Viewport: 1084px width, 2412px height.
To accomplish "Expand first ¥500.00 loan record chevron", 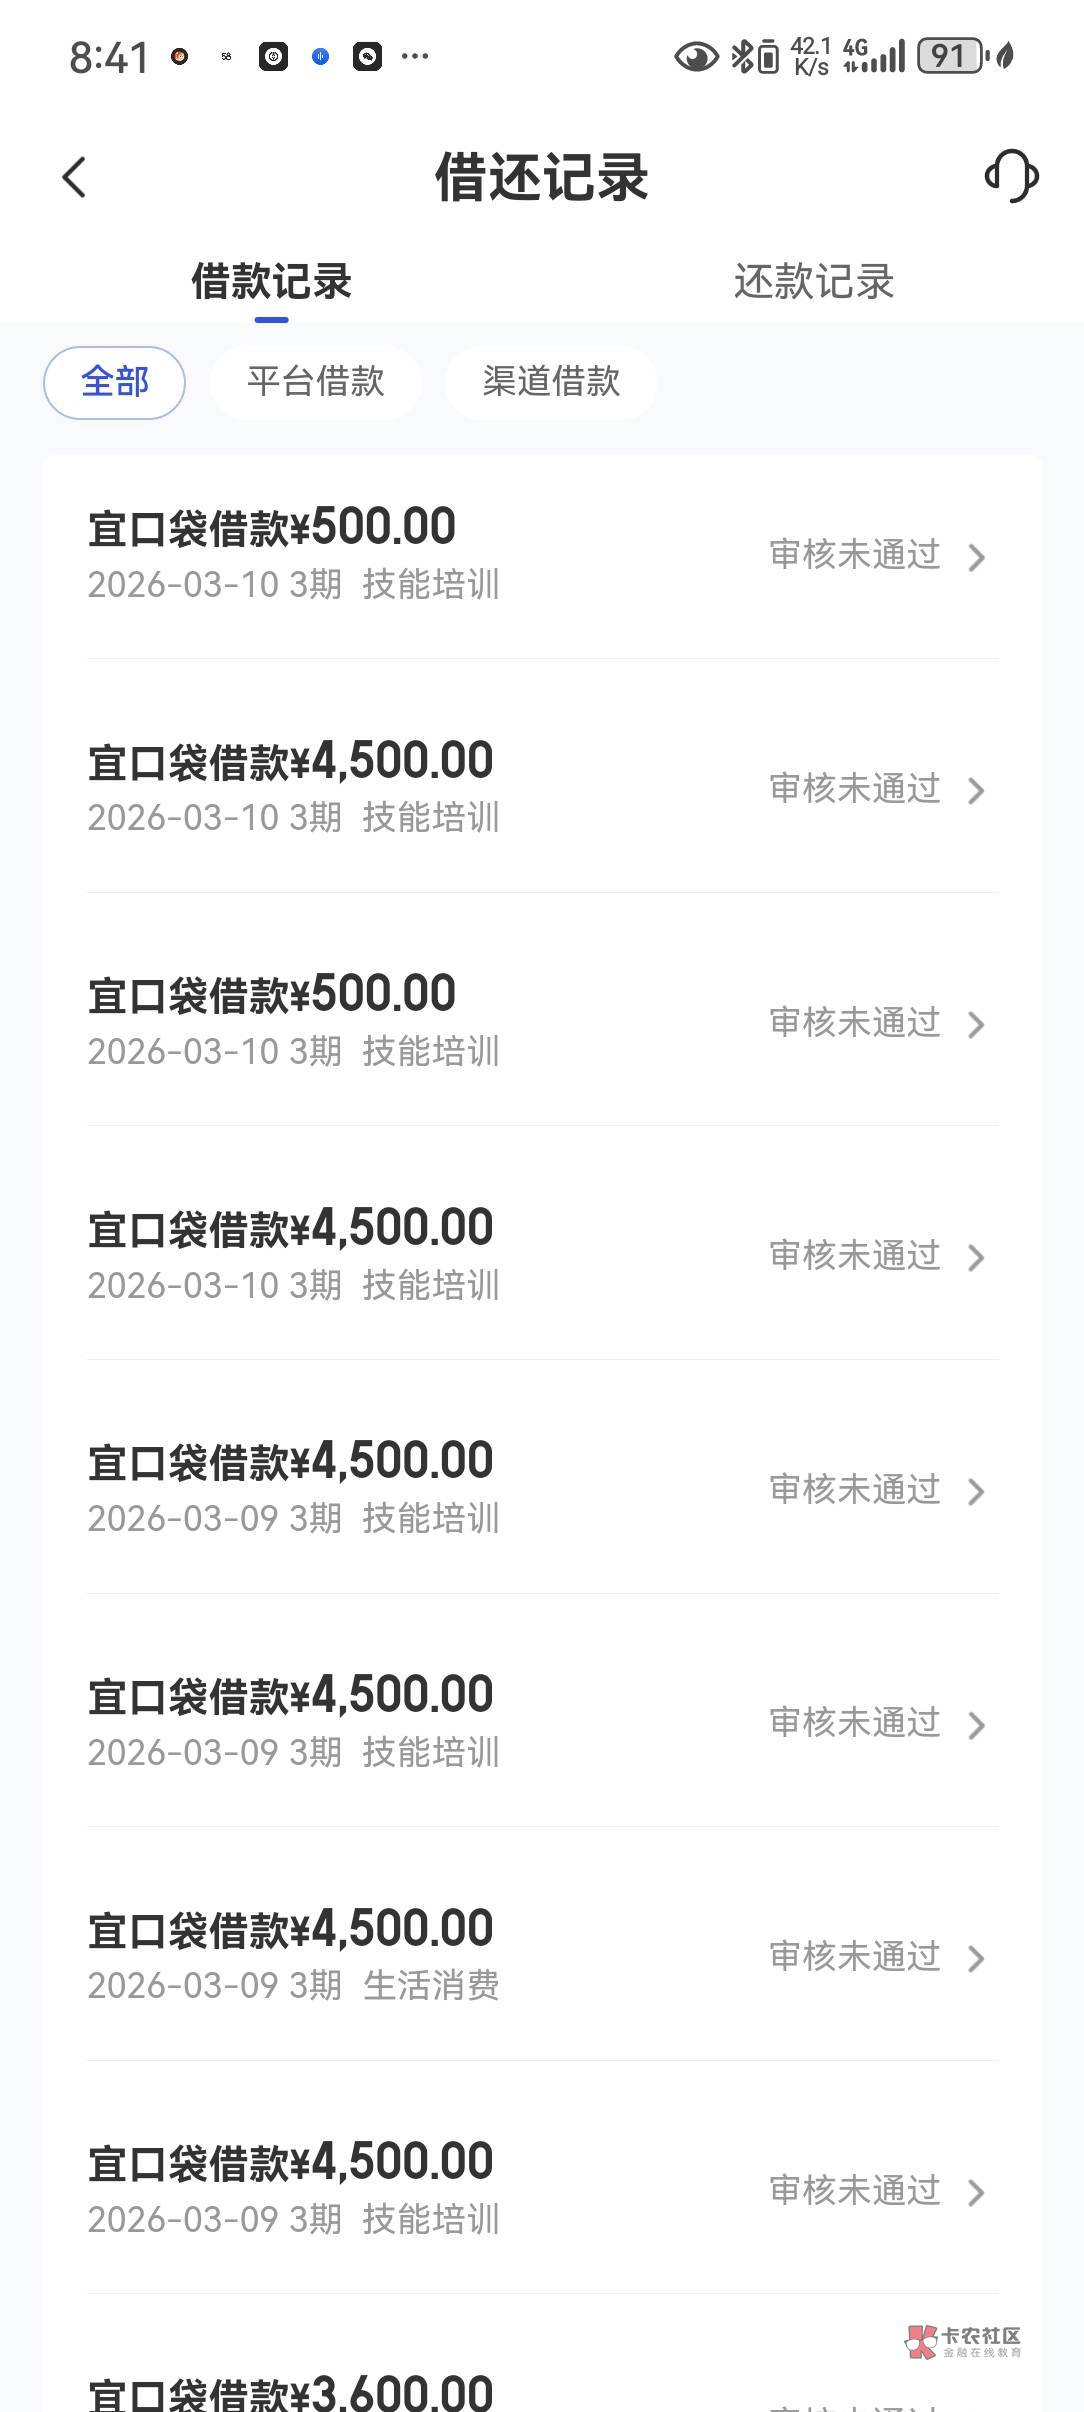I will point(977,557).
